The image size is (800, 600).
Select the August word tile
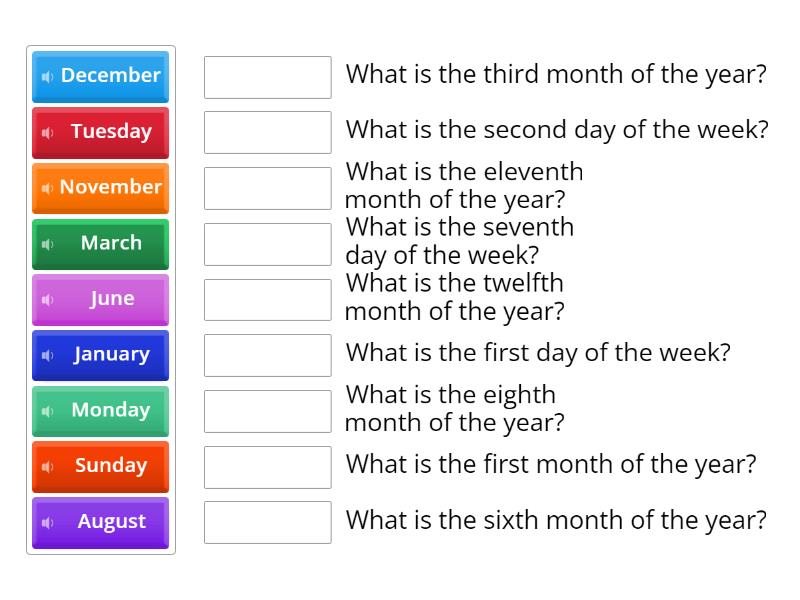pyautogui.click(x=111, y=522)
